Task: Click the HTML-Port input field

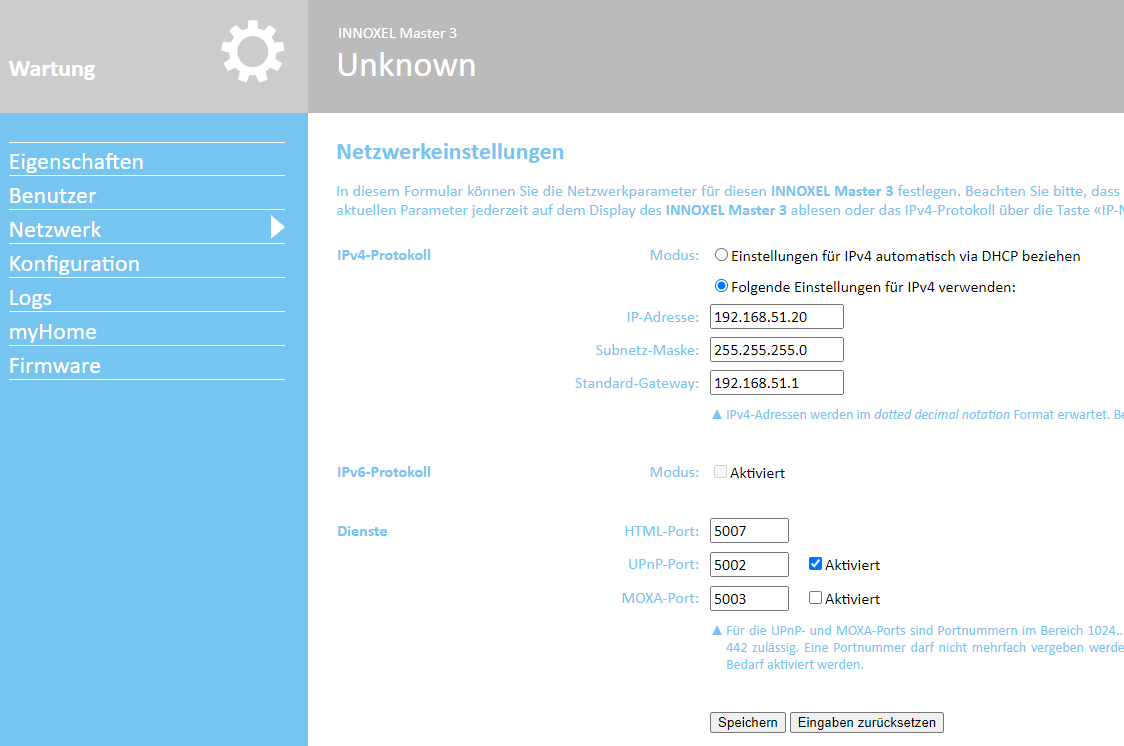Action: pyautogui.click(x=749, y=531)
